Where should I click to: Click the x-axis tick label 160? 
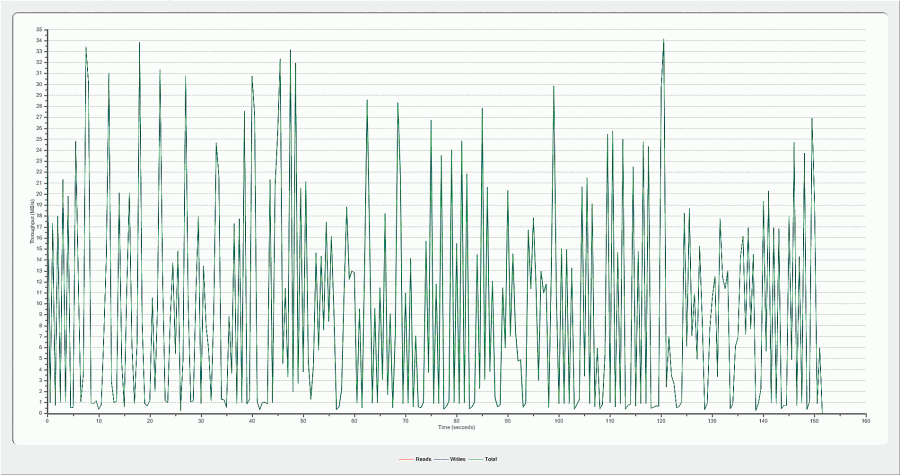click(x=866, y=420)
